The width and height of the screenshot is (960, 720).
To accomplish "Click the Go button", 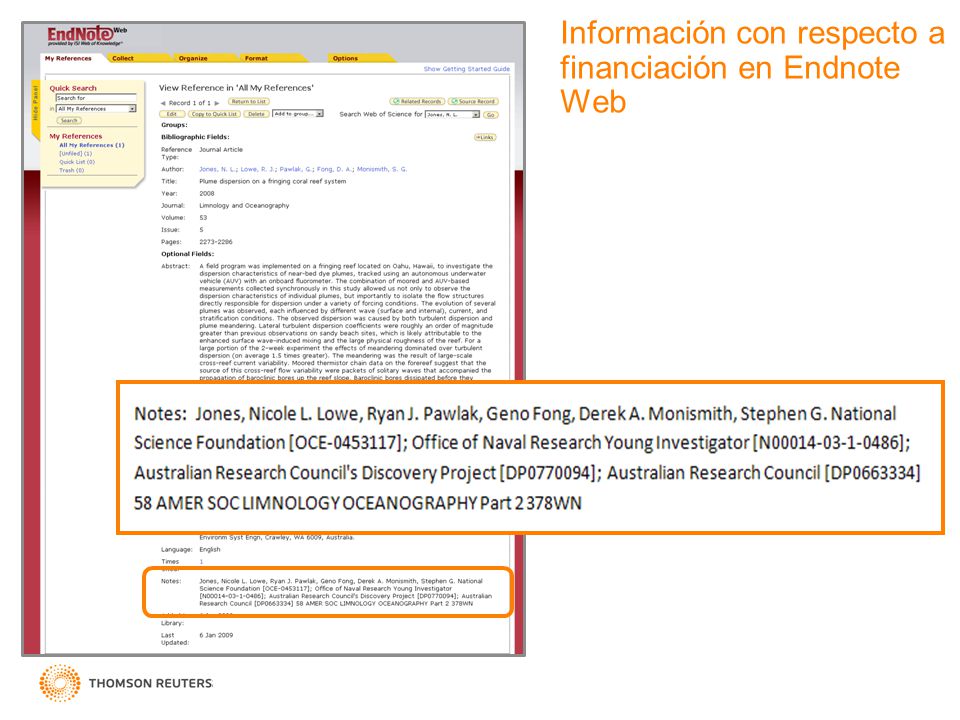I will [490, 114].
